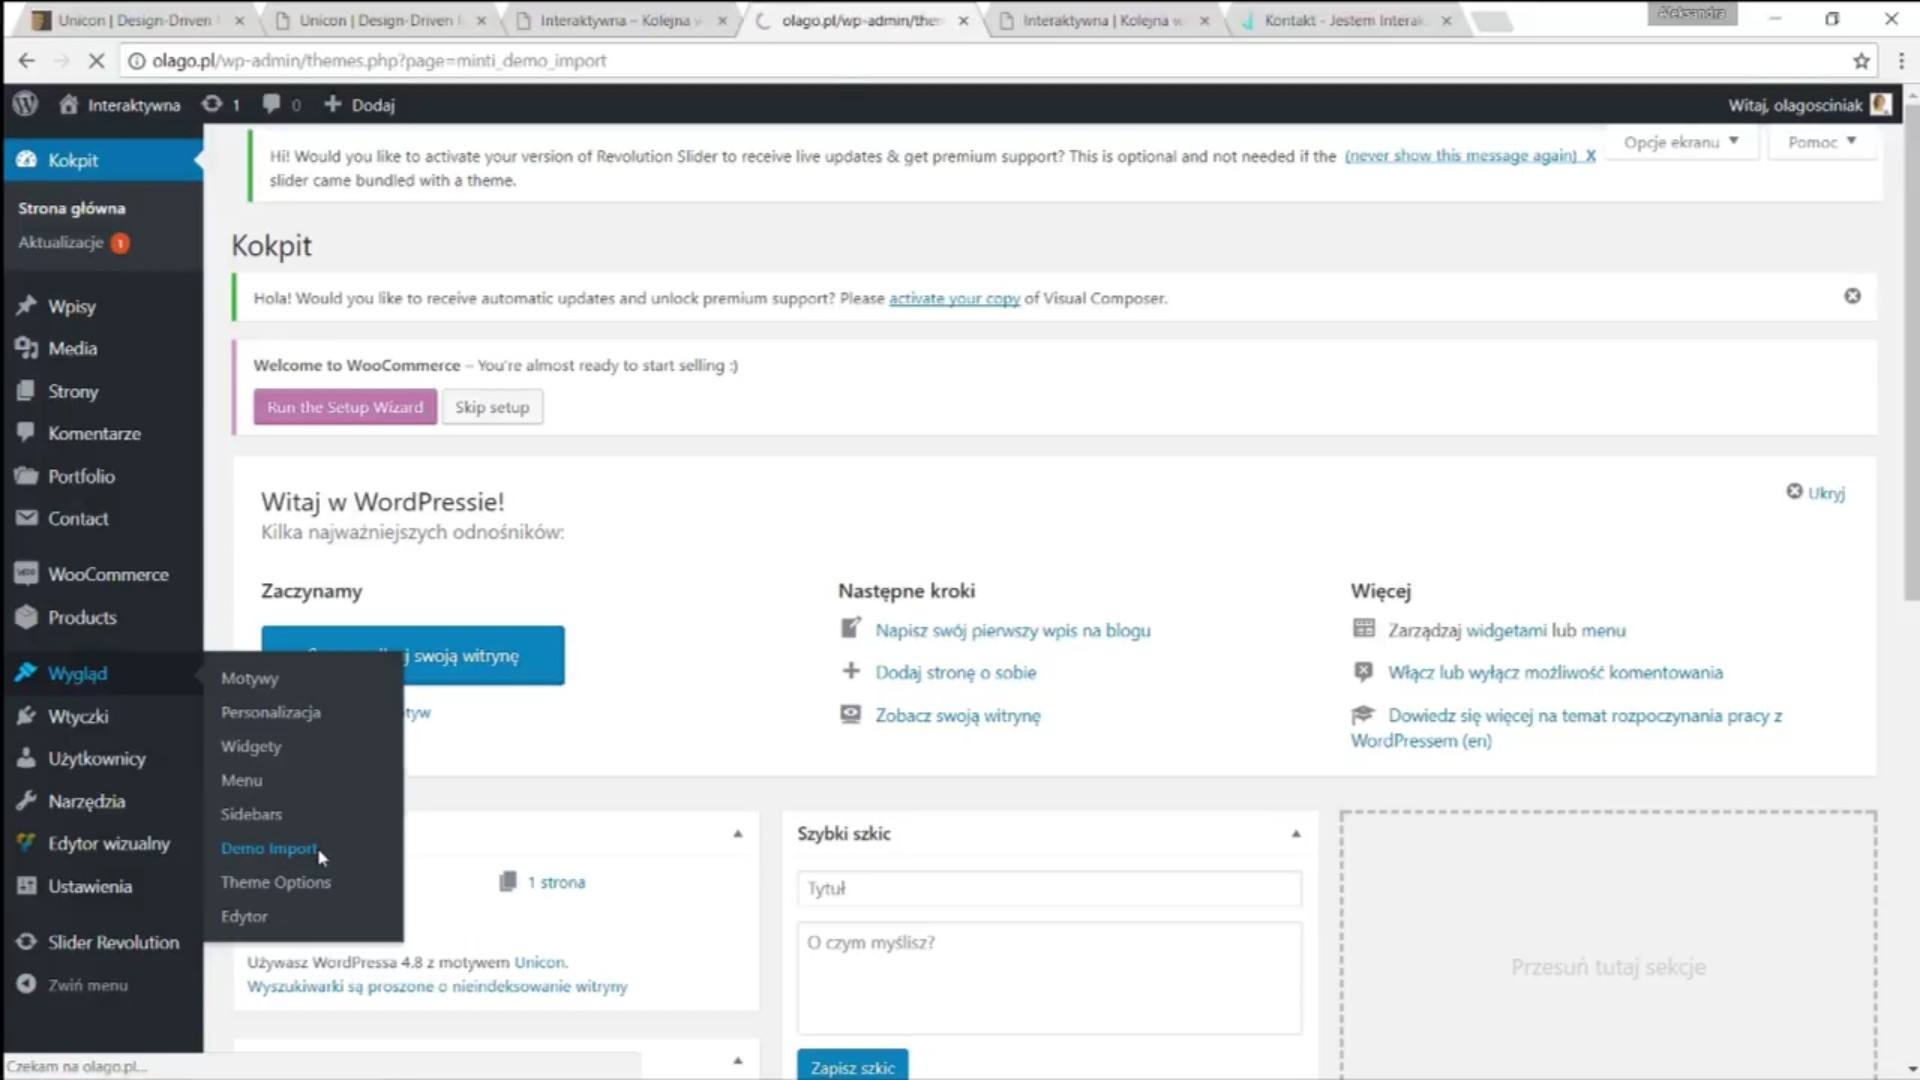Stop page loading with the X button

[x=97, y=61]
